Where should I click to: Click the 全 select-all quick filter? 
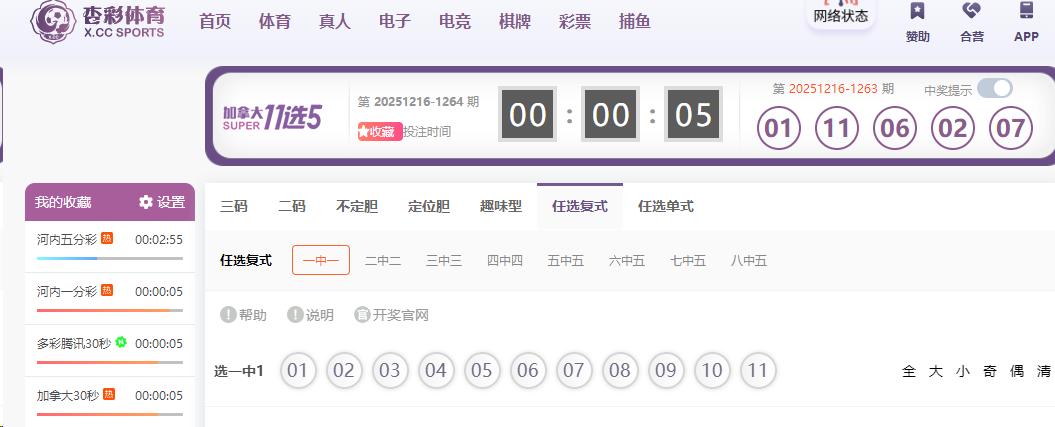pyautogui.click(x=909, y=371)
